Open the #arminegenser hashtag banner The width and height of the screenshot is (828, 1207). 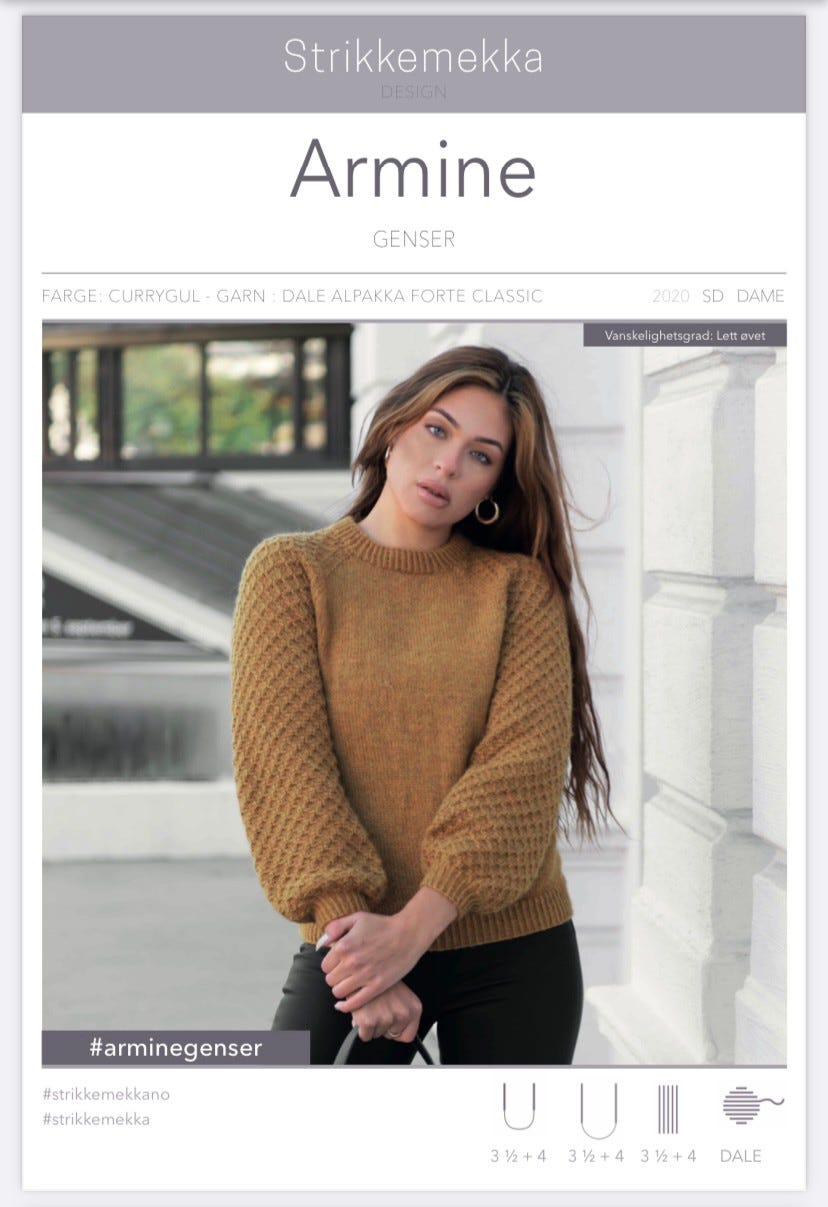[176, 1048]
